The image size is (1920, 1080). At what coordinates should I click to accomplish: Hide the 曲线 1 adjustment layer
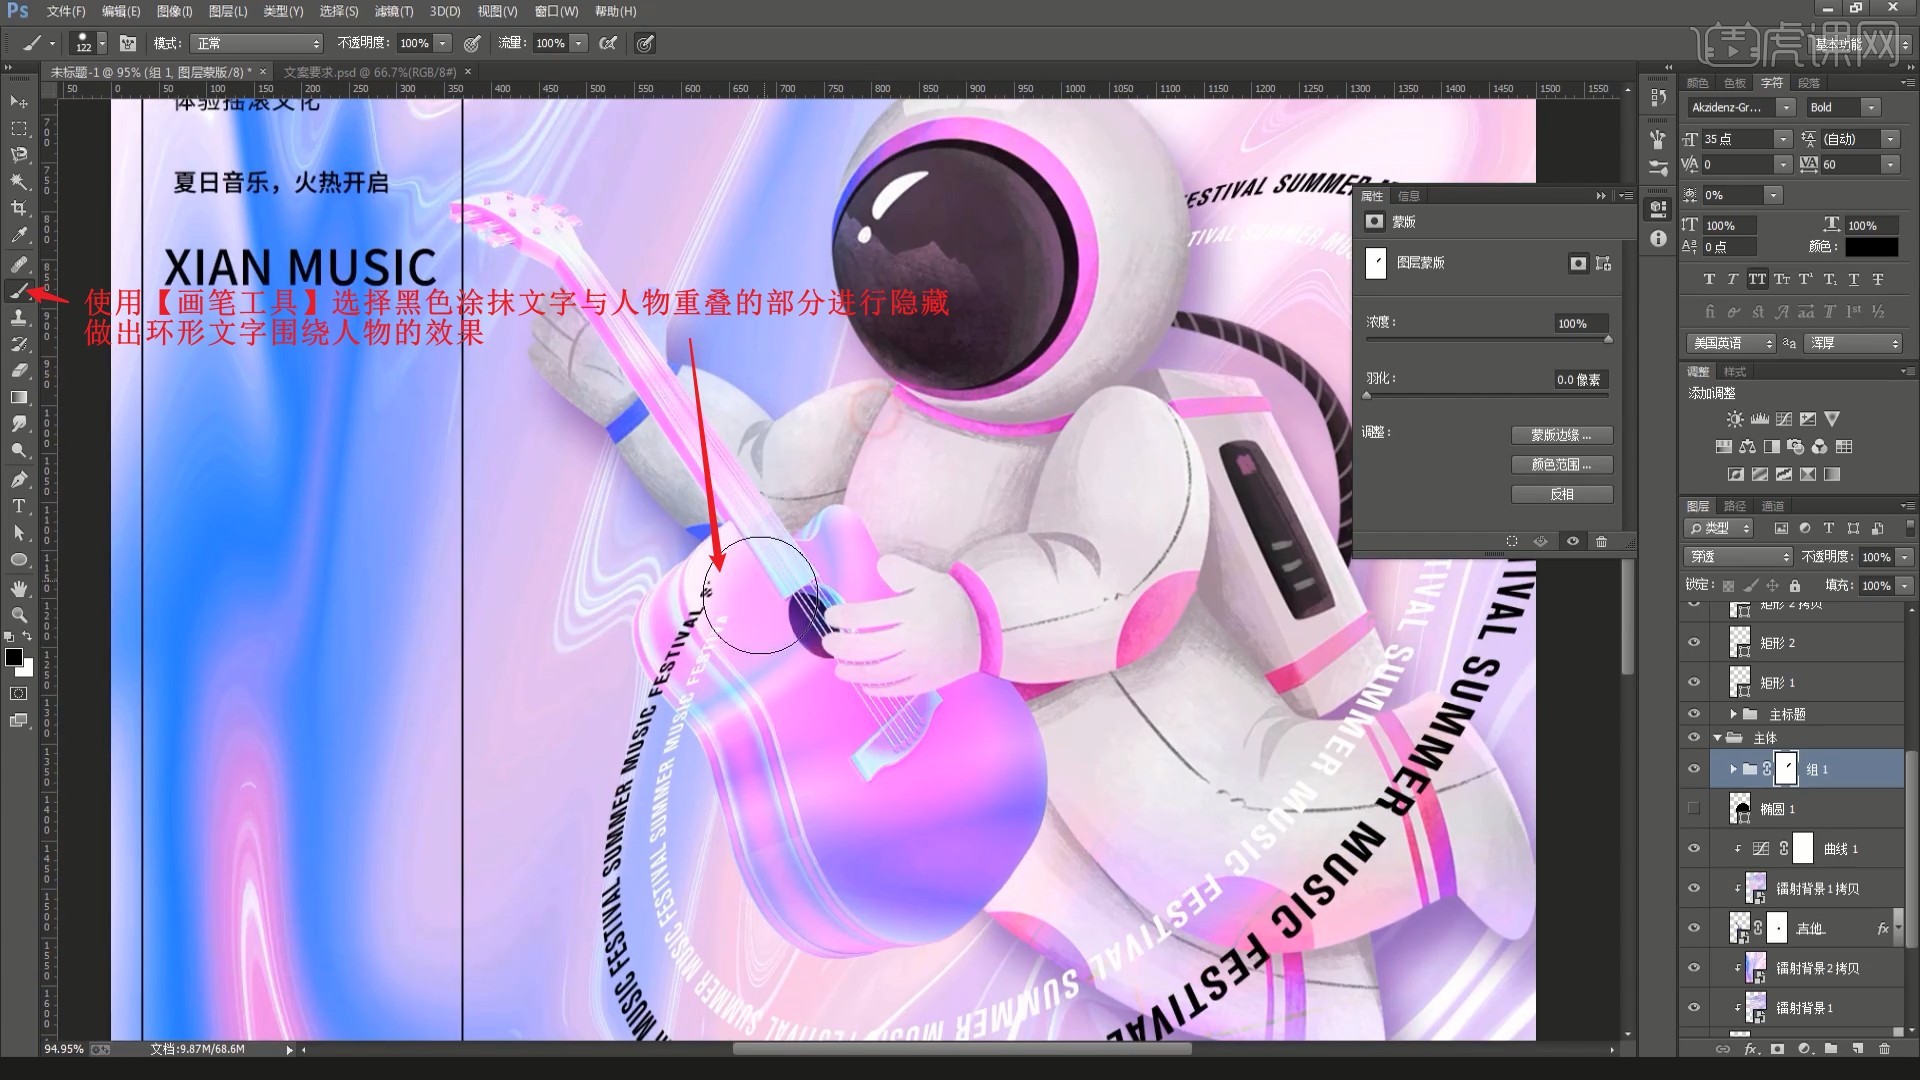(x=1694, y=848)
